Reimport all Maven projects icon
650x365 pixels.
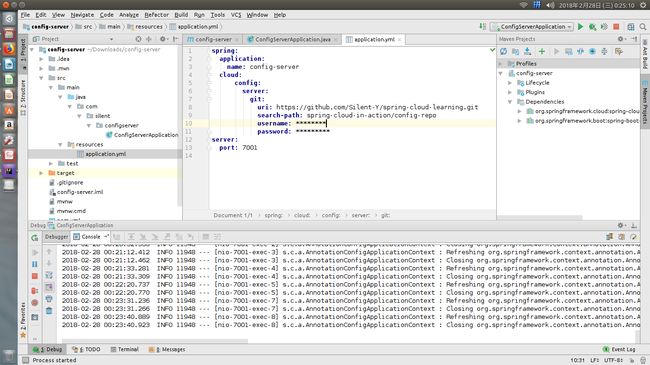click(x=503, y=51)
